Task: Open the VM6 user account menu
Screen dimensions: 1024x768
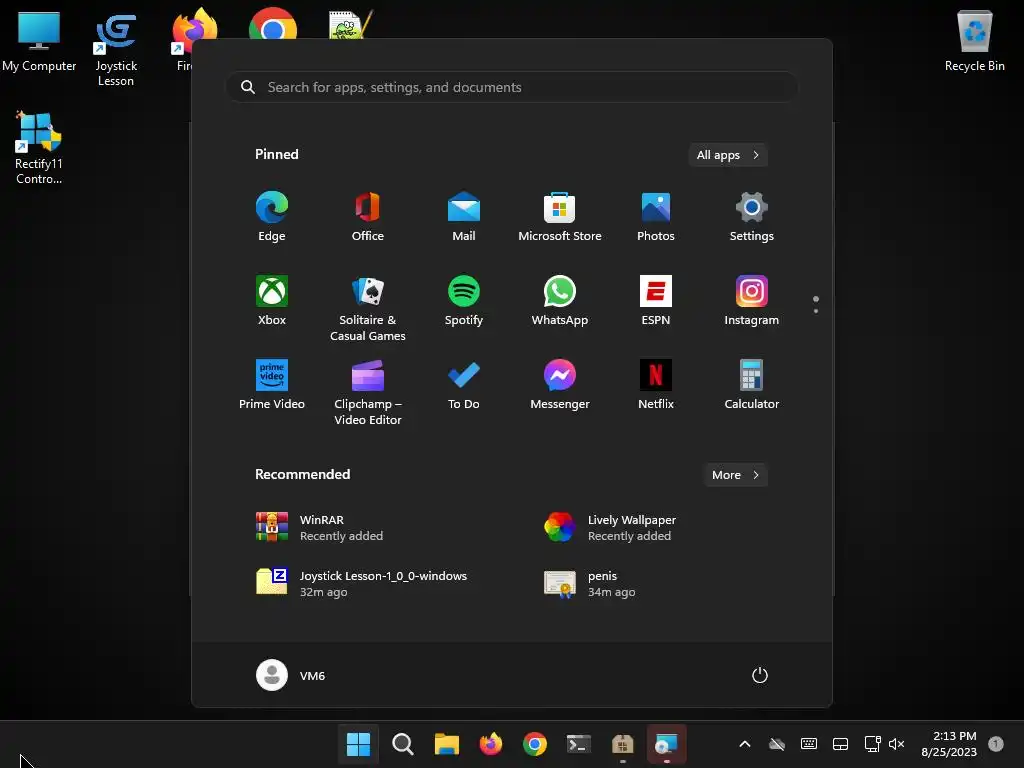Action: click(x=291, y=675)
